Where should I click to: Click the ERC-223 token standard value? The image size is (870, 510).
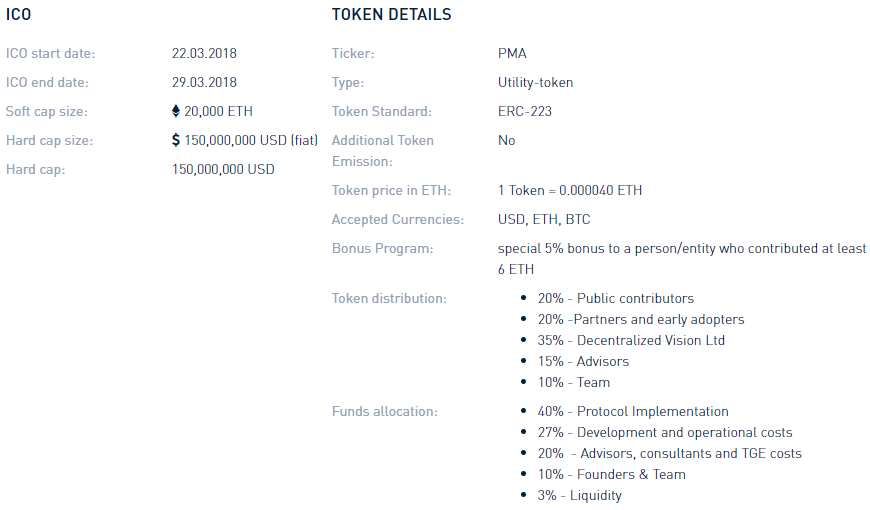524,111
